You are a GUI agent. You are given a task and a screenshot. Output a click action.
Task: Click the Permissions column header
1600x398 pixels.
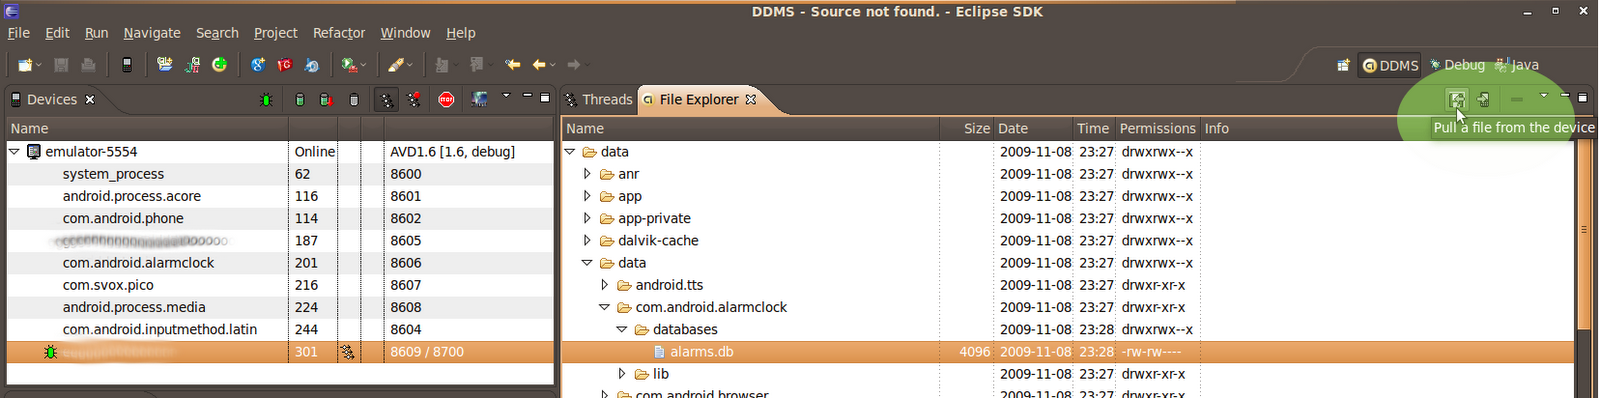[1157, 129]
